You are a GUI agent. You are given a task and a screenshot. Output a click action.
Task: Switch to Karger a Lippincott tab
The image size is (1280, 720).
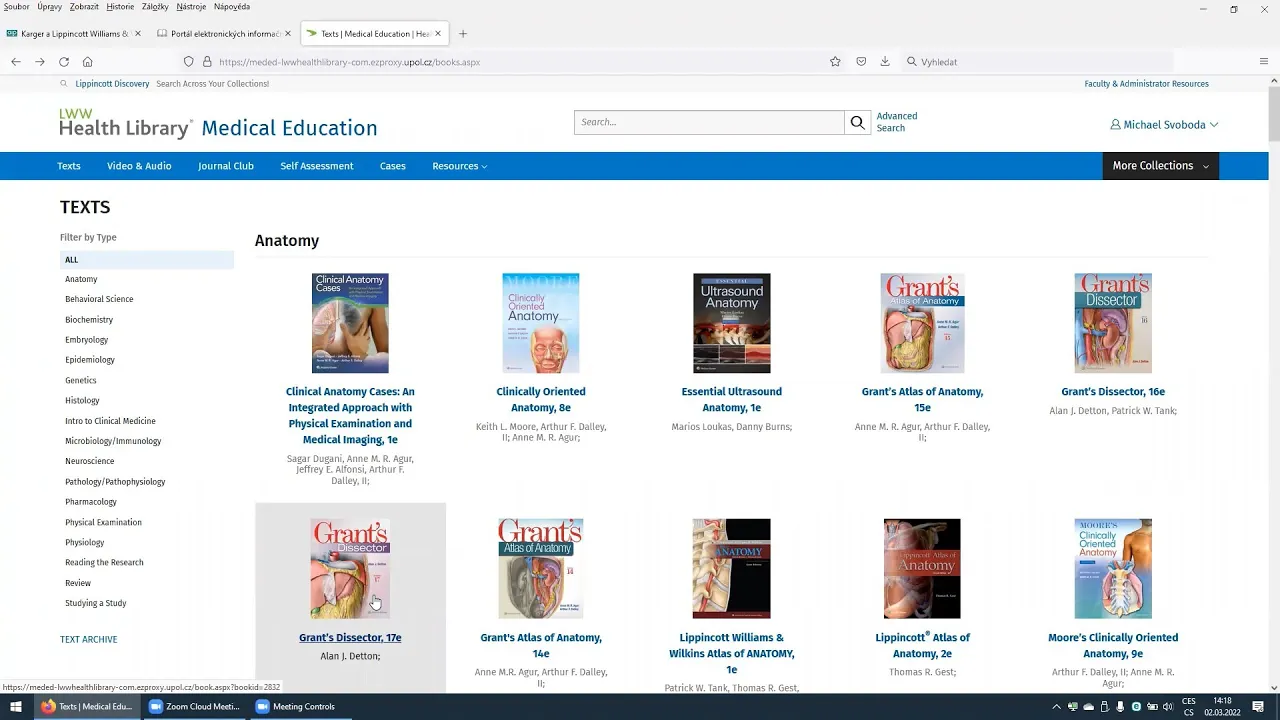click(74, 33)
